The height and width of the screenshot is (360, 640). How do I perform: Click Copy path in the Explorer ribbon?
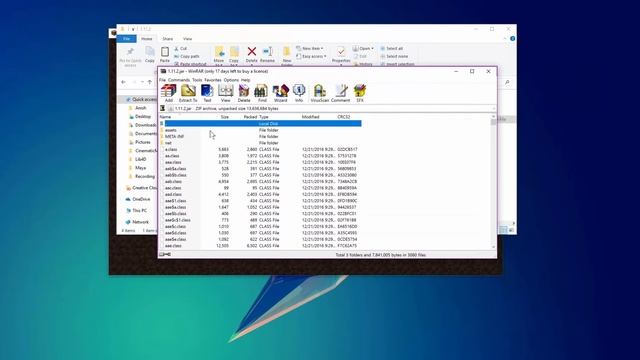click(x=187, y=56)
